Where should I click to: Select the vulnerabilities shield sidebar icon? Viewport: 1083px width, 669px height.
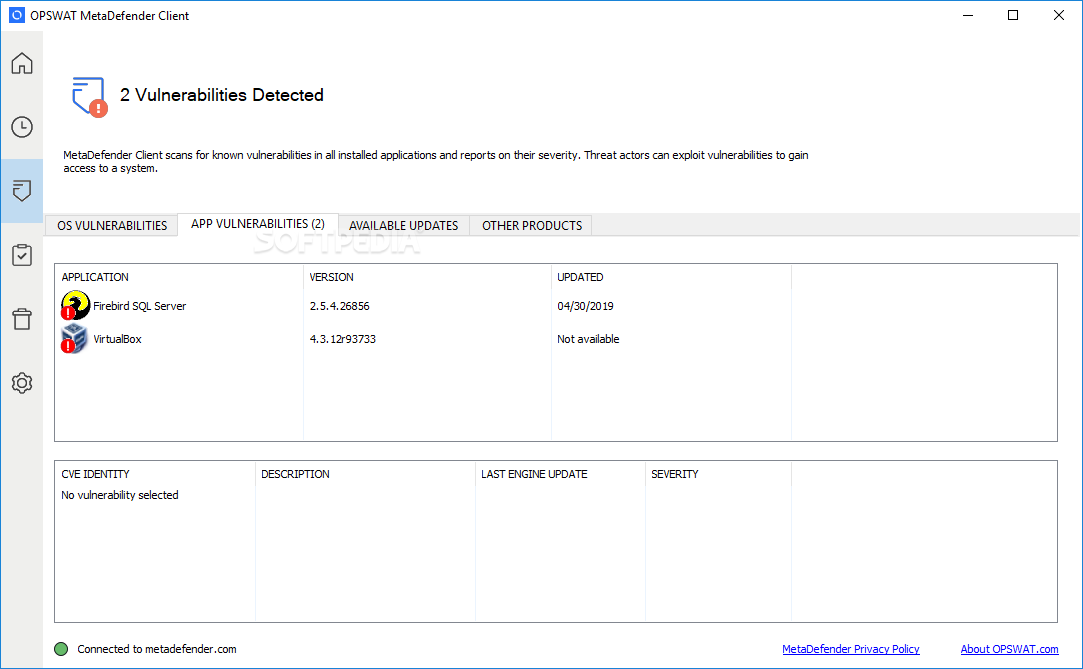point(22,191)
